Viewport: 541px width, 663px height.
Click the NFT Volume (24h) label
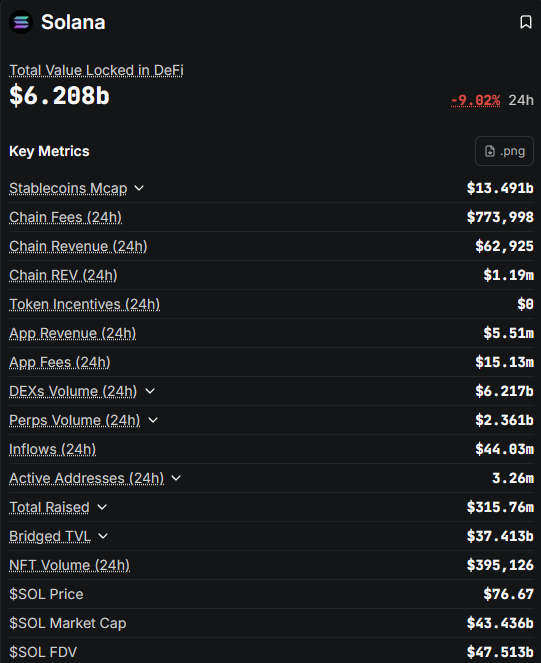(x=69, y=565)
